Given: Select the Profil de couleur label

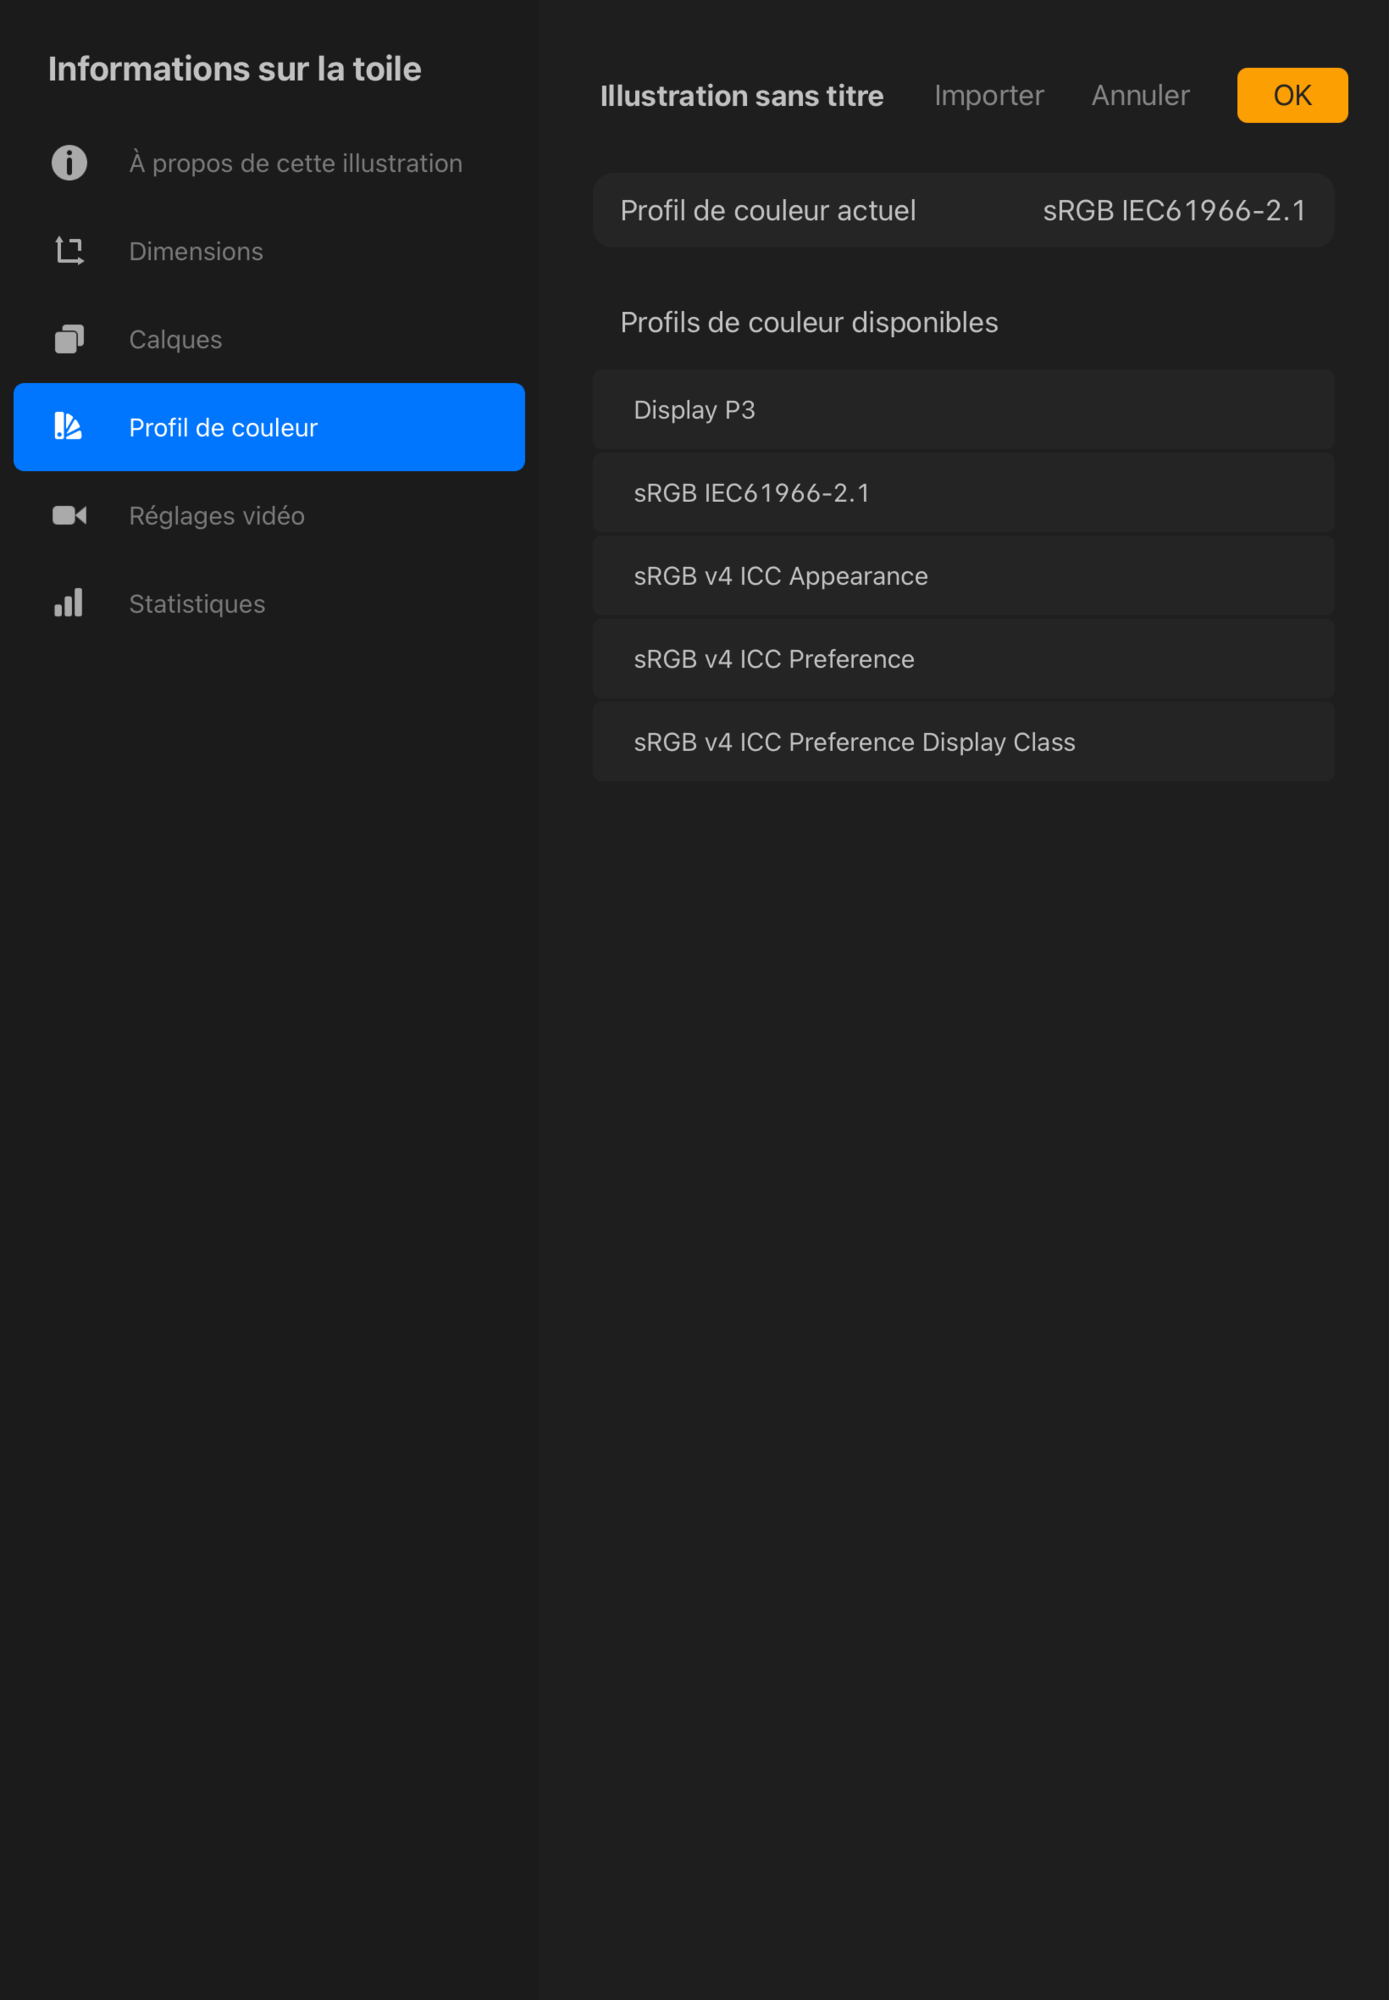Looking at the screenshot, I should pyautogui.click(x=223, y=427).
